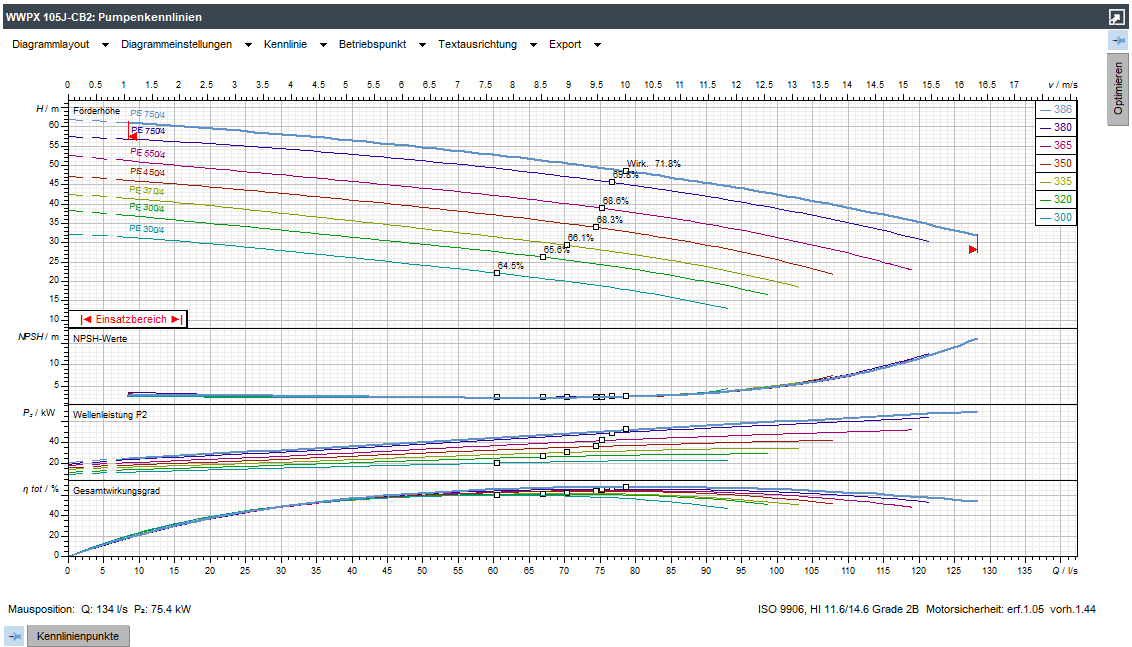Open the Export menu
The height and width of the screenshot is (647, 1132).
pos(572,45)
